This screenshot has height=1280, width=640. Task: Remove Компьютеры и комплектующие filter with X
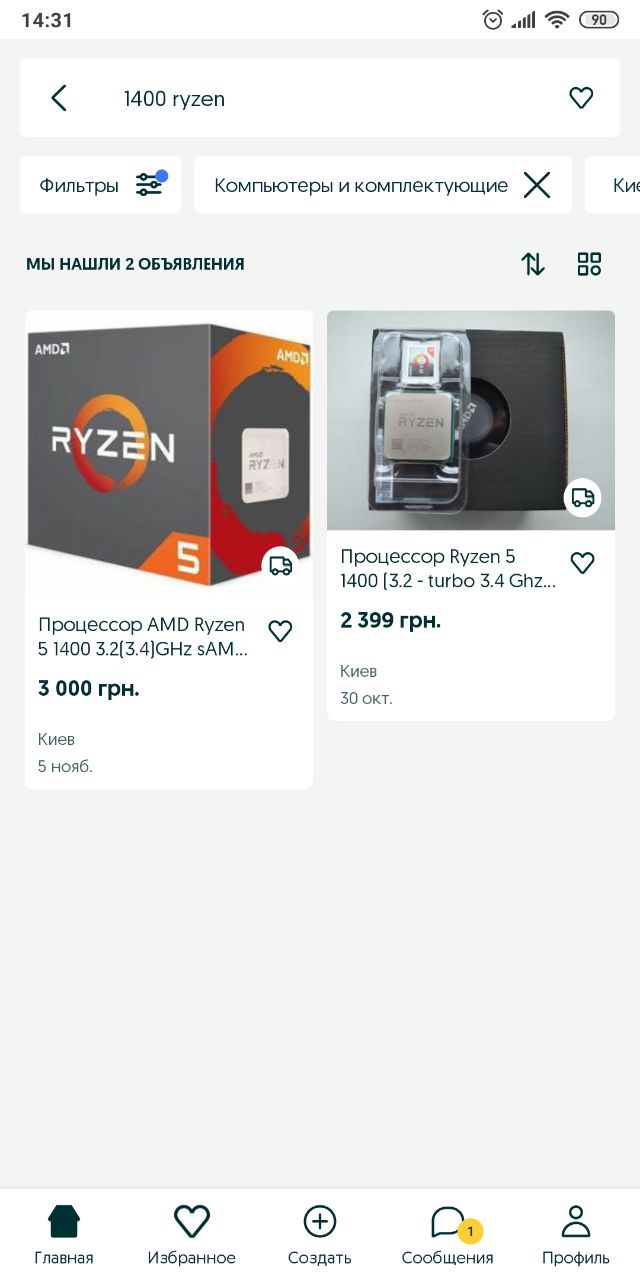(x=537, y=185)
